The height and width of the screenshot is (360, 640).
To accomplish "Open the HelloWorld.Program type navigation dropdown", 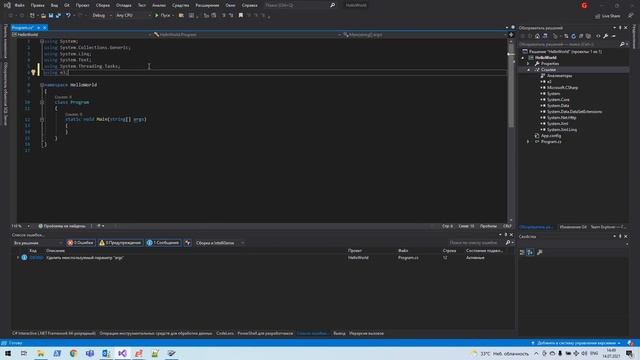I will (247, 35).
